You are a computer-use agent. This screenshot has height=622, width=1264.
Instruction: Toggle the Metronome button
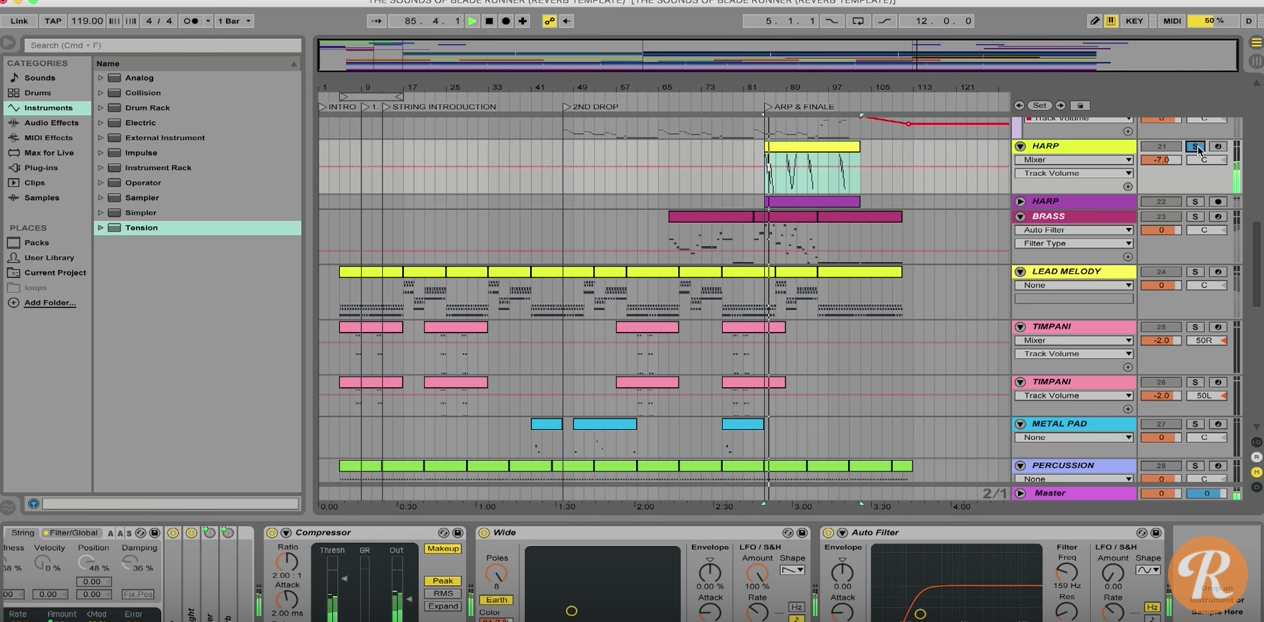point(192,21)
